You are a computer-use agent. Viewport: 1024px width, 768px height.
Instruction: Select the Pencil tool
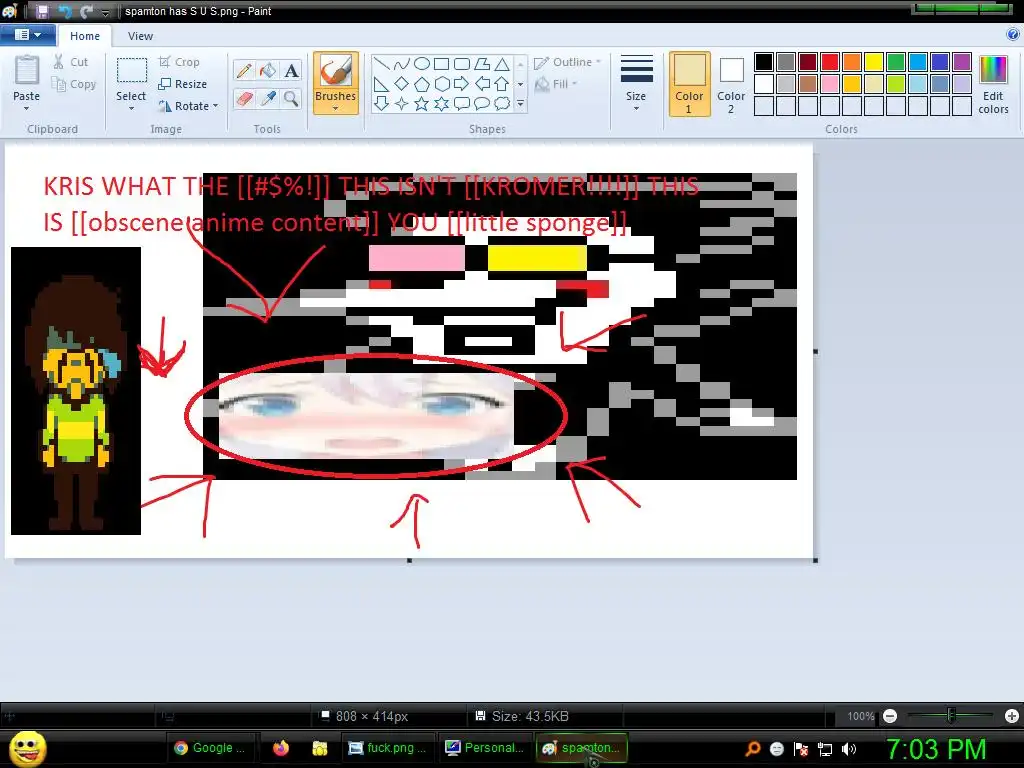click(244, 71)
